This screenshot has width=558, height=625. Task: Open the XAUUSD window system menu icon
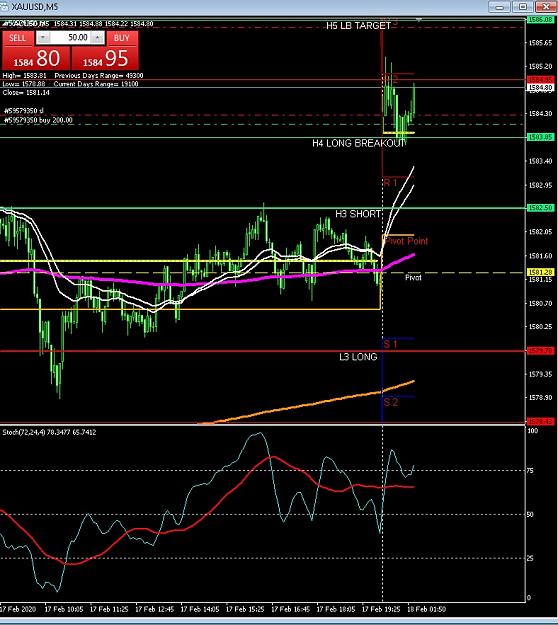click(5, 7)
